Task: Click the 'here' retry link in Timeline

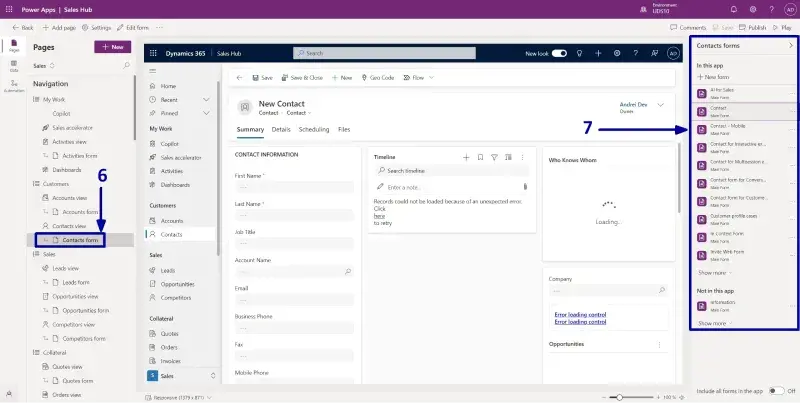Action: (379, 216)
